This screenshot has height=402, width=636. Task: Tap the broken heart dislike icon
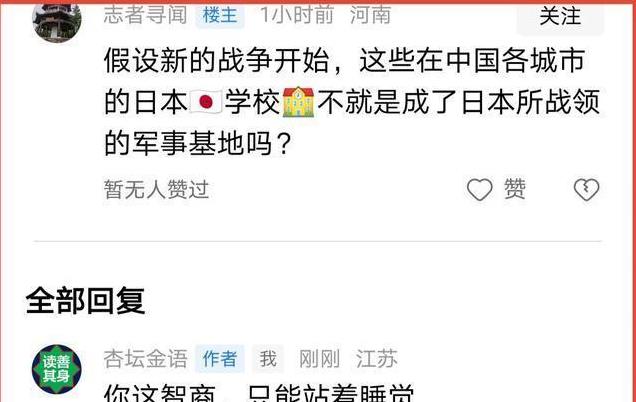[x=587, y=189]
